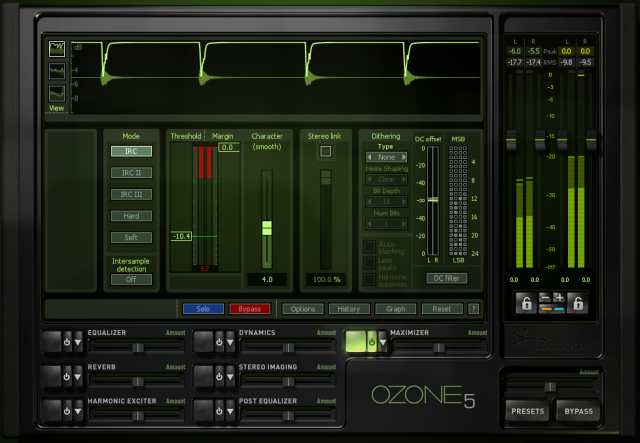Select the top view icon in the waveform display

coord(57,49)
